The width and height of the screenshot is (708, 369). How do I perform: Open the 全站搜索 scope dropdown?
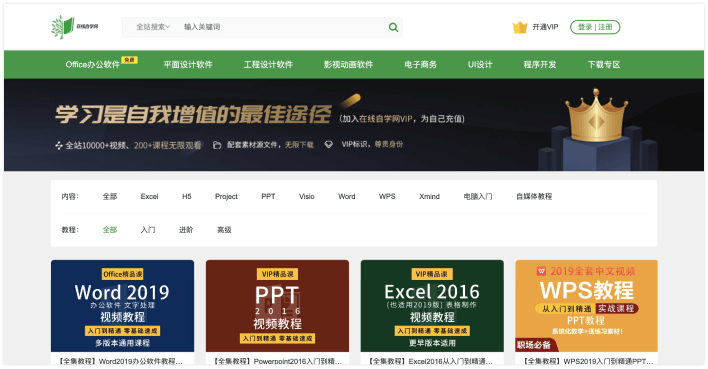(153, 27)
